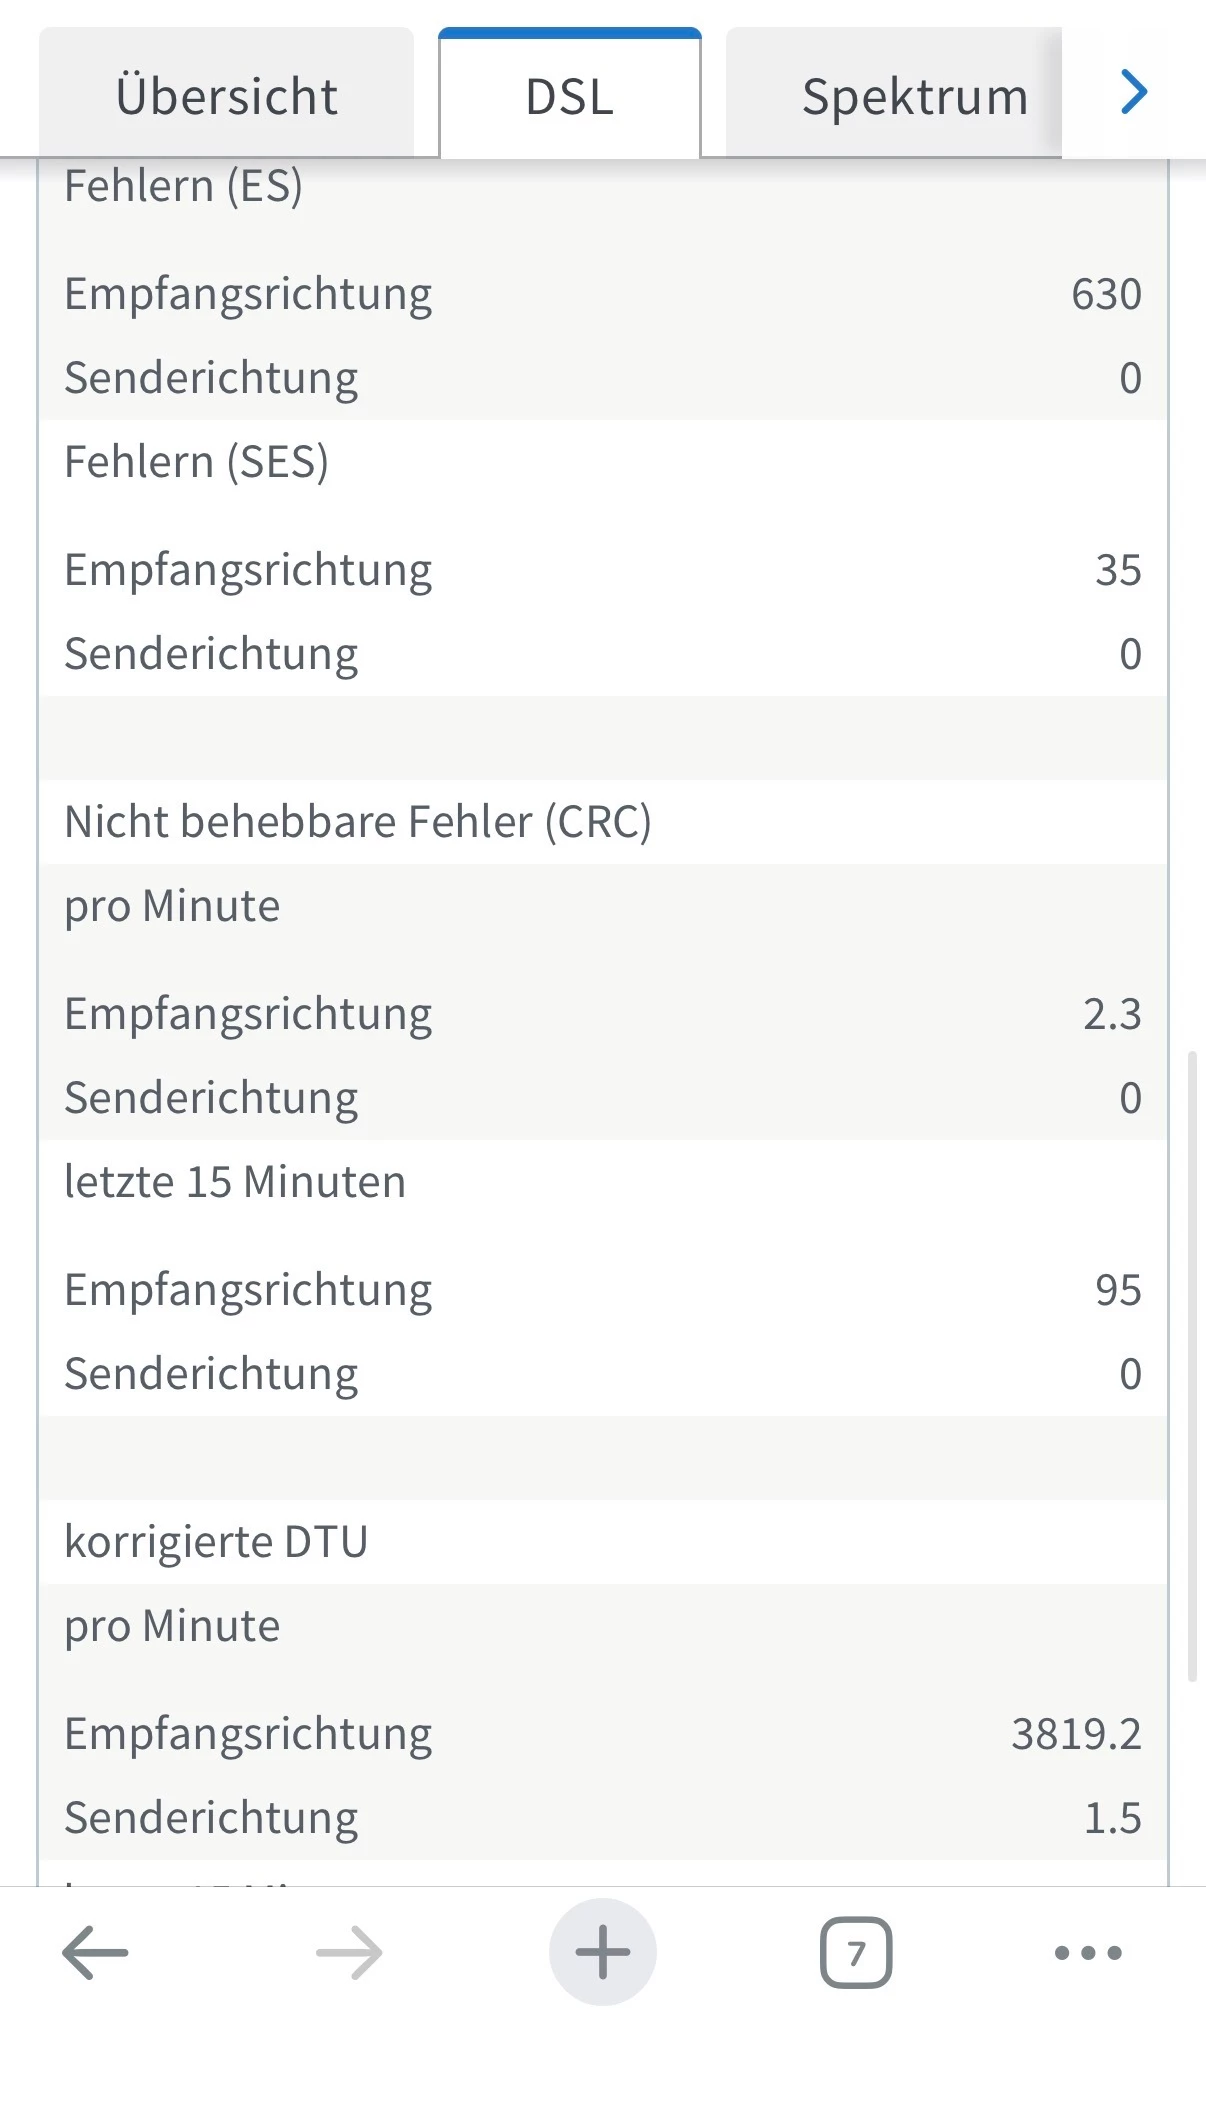Screen dimensions: 1206x2121
Task: Click the DTU Senderichtung value 1.5
Action: tap(1112, 1818)
